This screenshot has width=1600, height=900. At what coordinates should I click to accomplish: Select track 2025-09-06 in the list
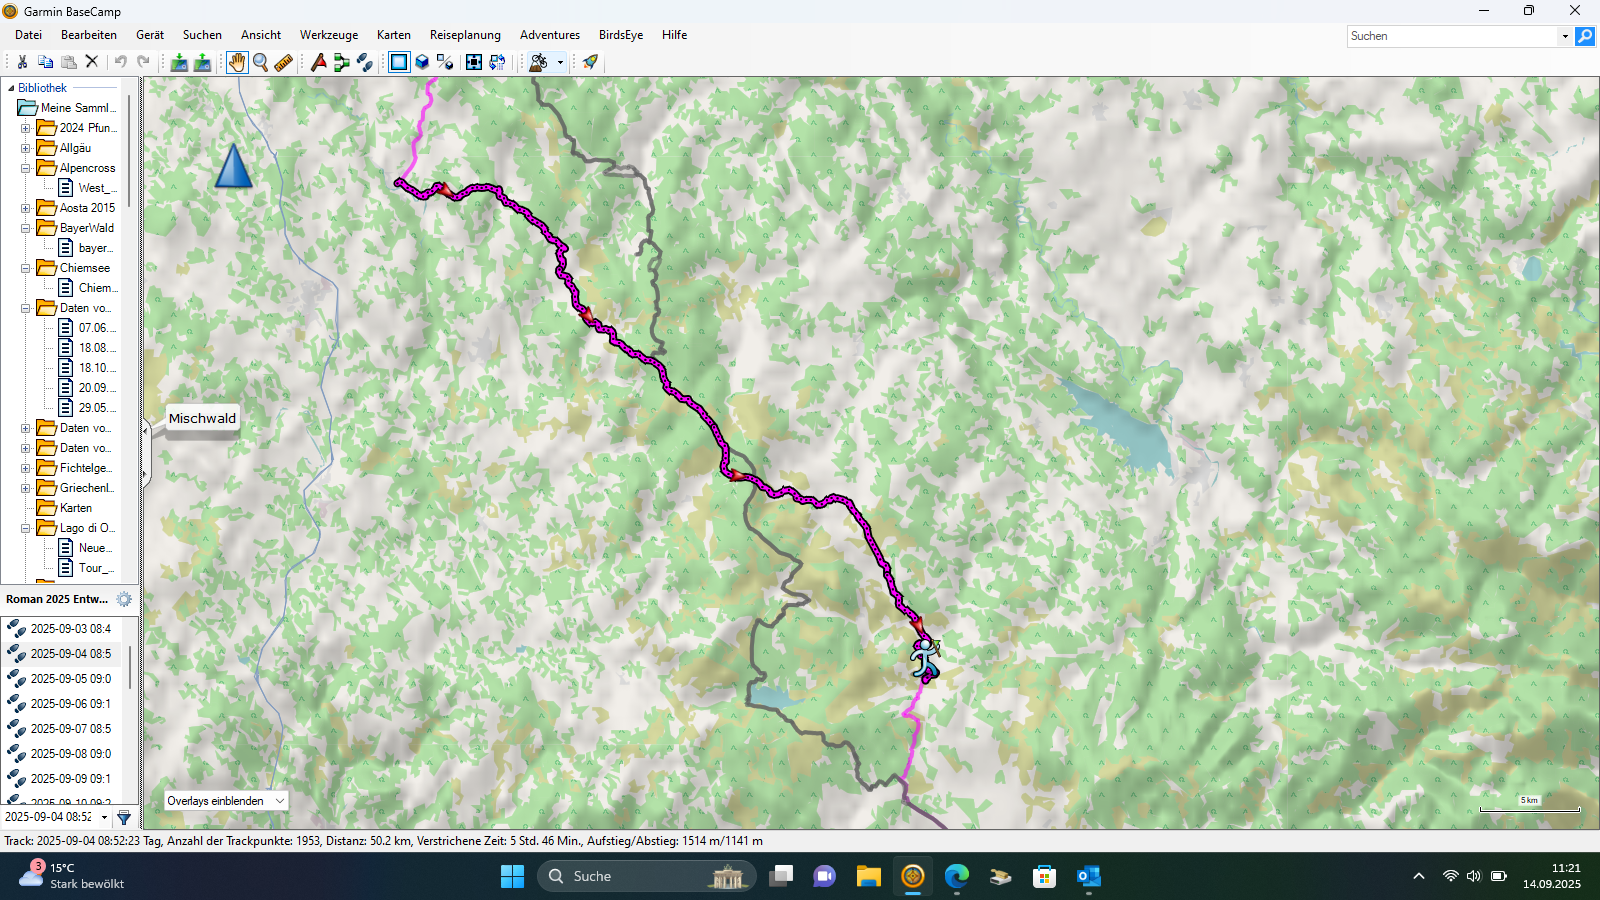tap(70, 704)
